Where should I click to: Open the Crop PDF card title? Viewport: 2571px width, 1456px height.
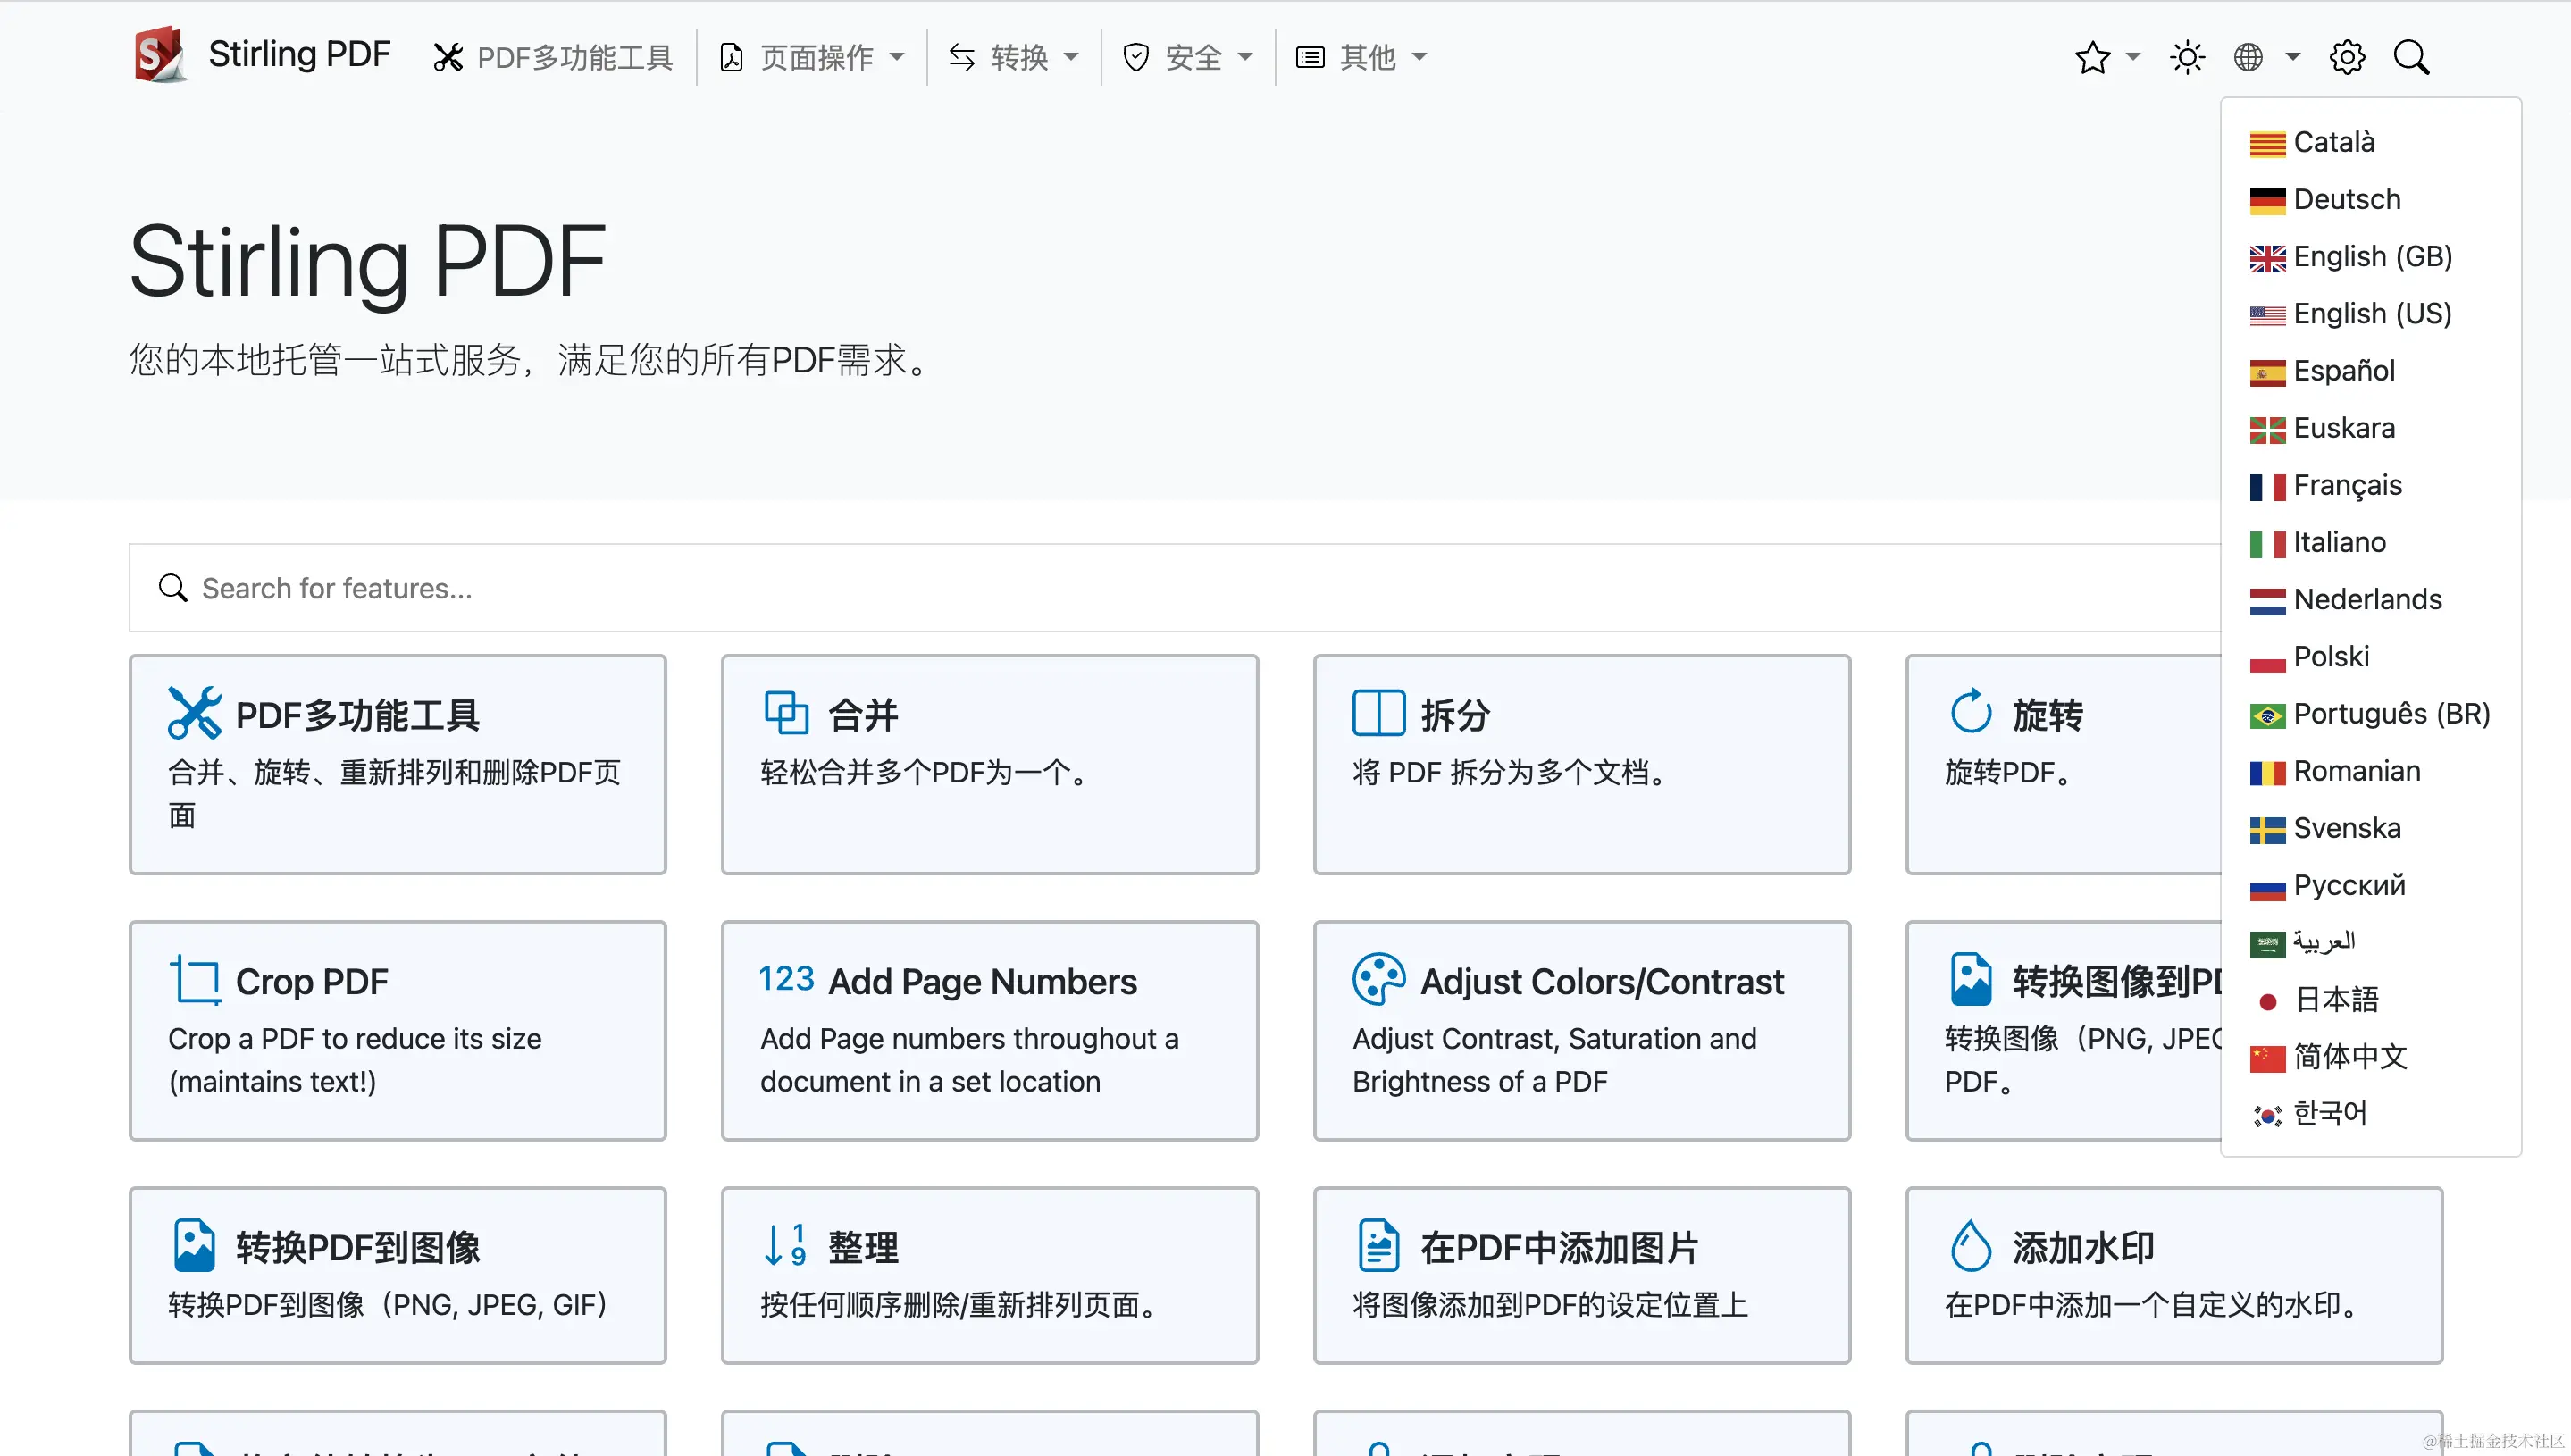pyautogui.click(x=312, y=981)
